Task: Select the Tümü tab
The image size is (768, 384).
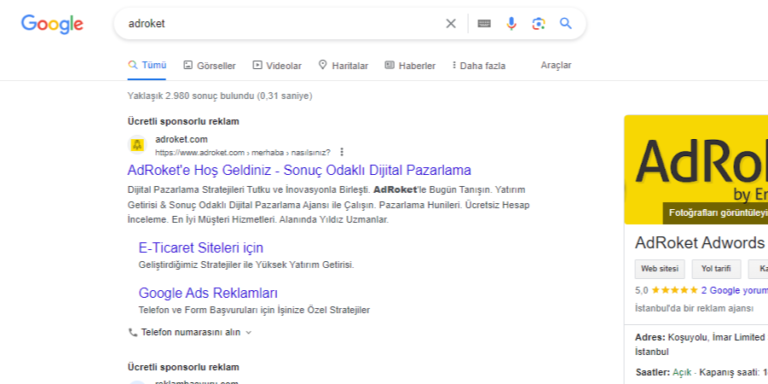Action: 147,65
